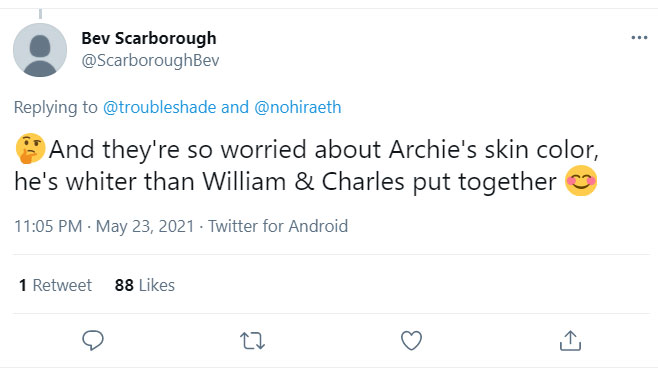Click the 11:05 PM timestamp

coord(48,226)
